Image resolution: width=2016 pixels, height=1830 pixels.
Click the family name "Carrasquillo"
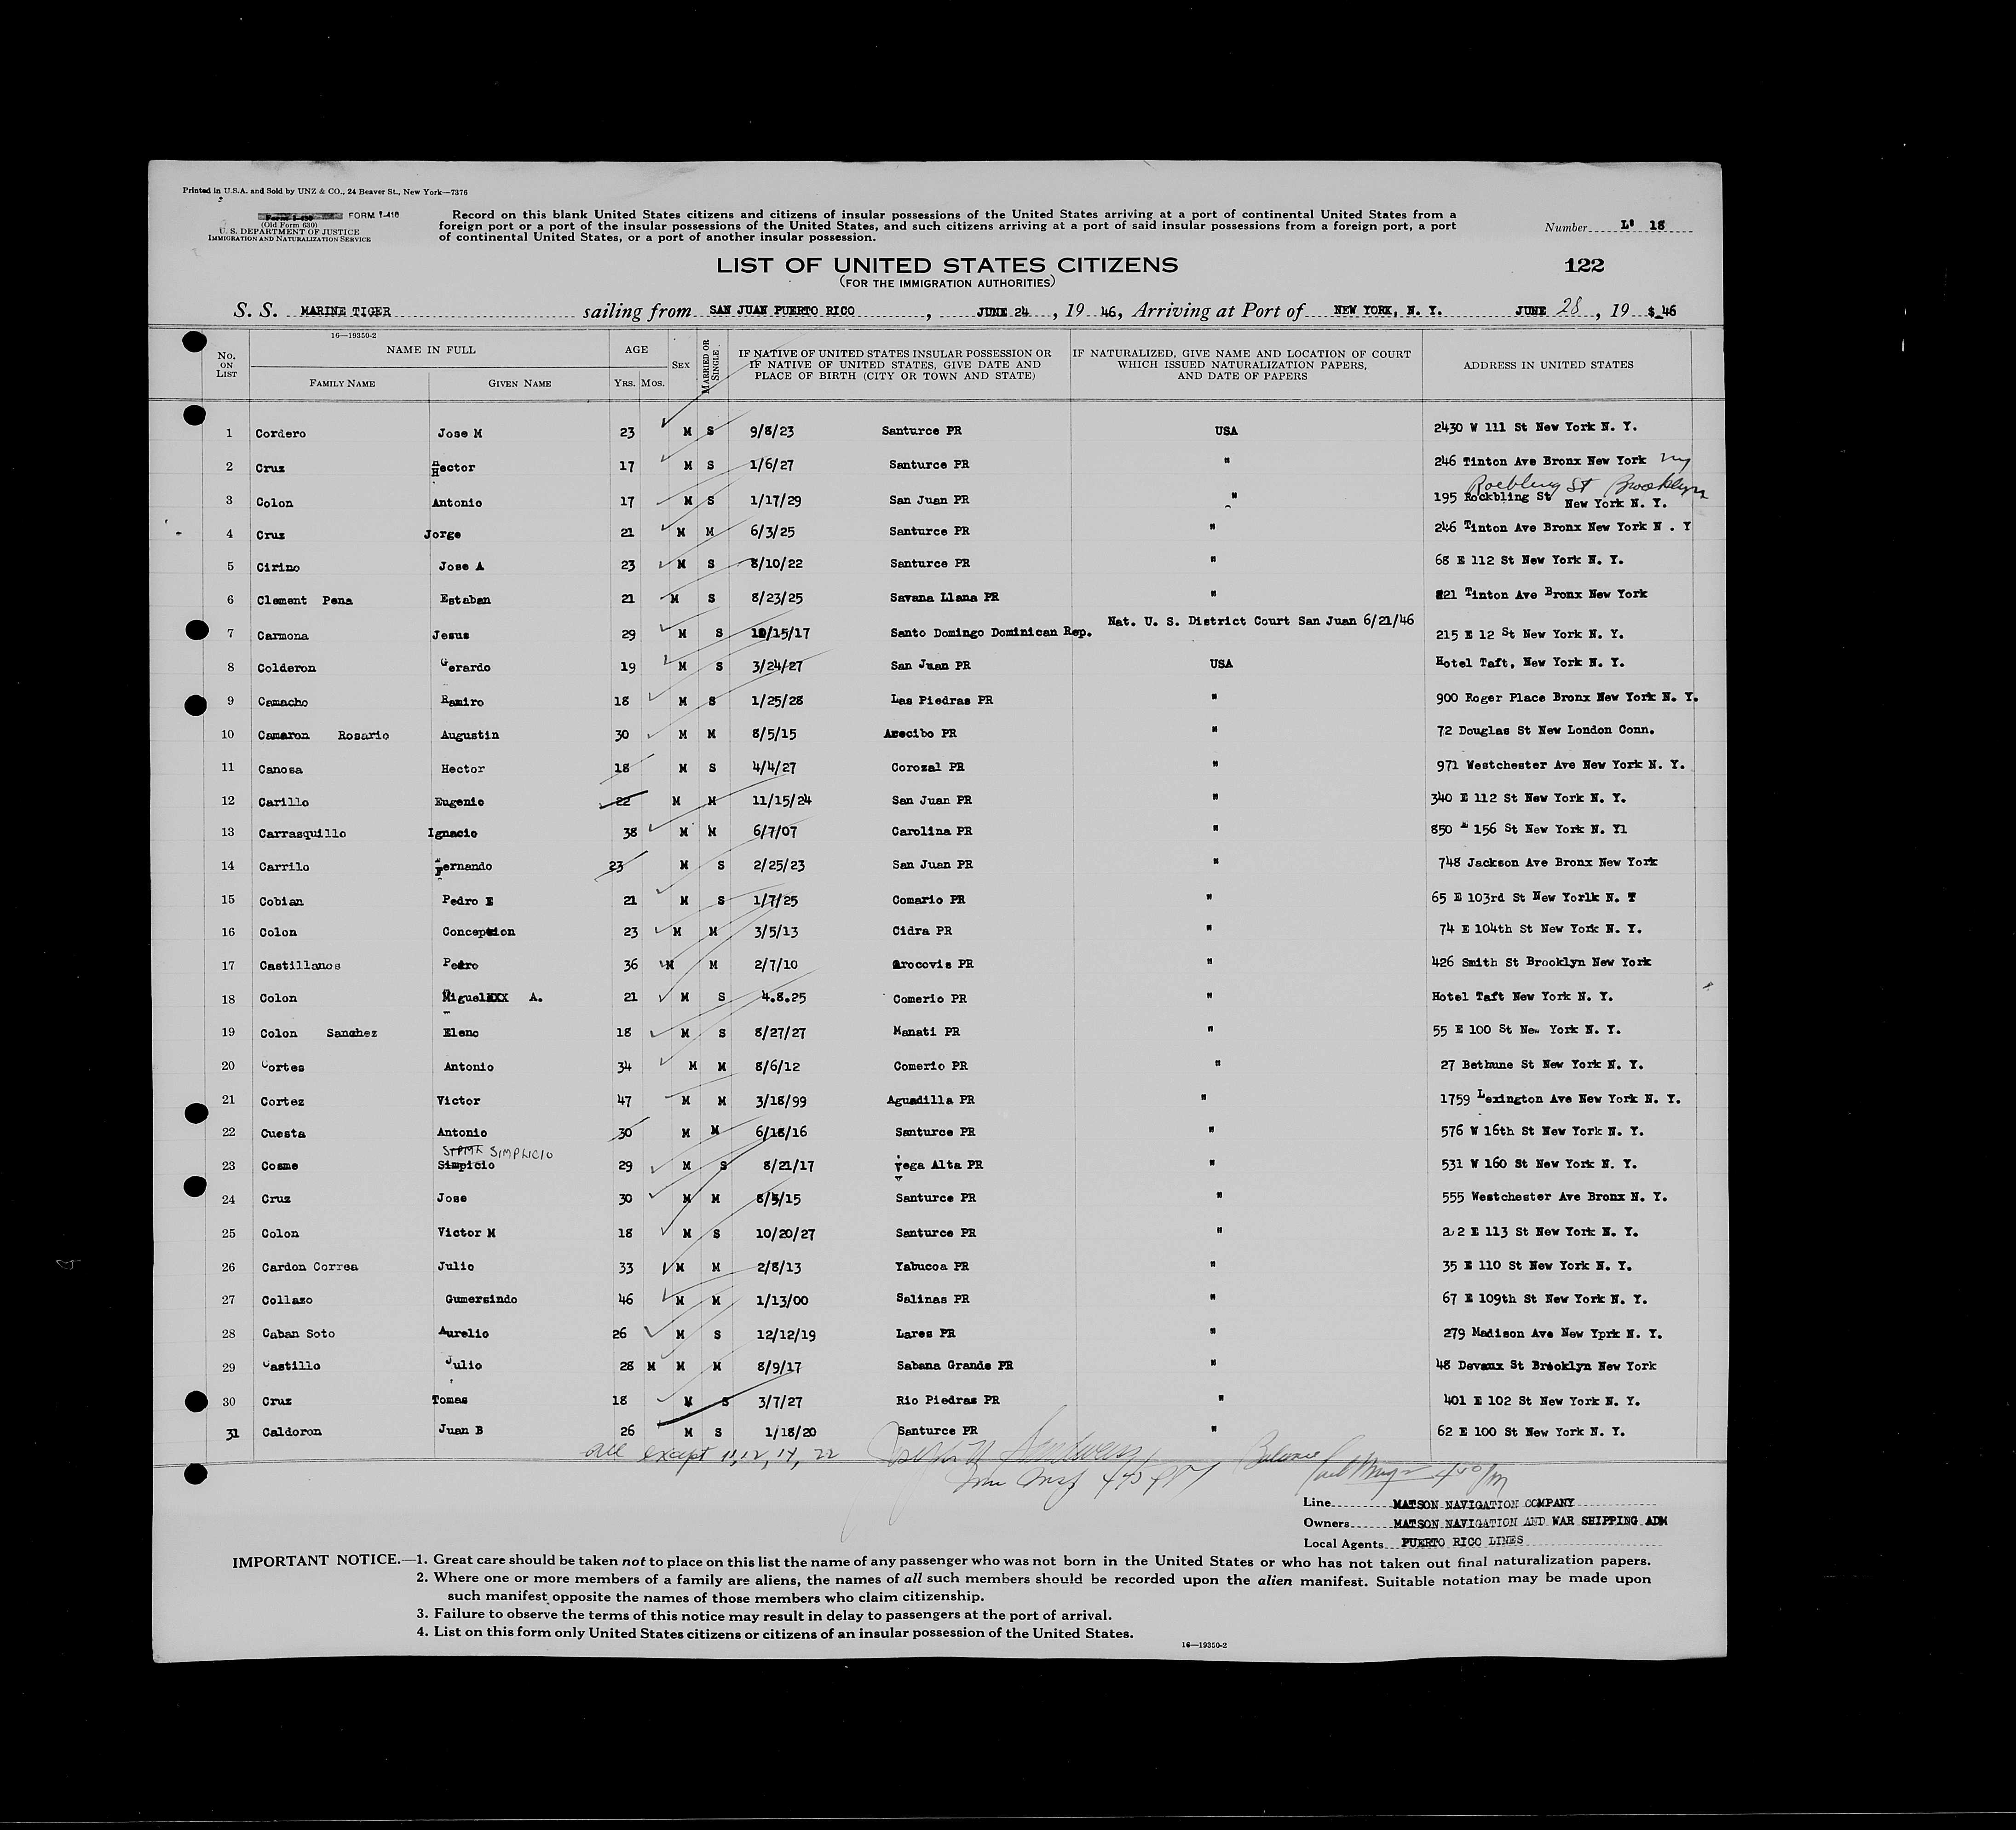pyautogui.click(x=301, y=833)
